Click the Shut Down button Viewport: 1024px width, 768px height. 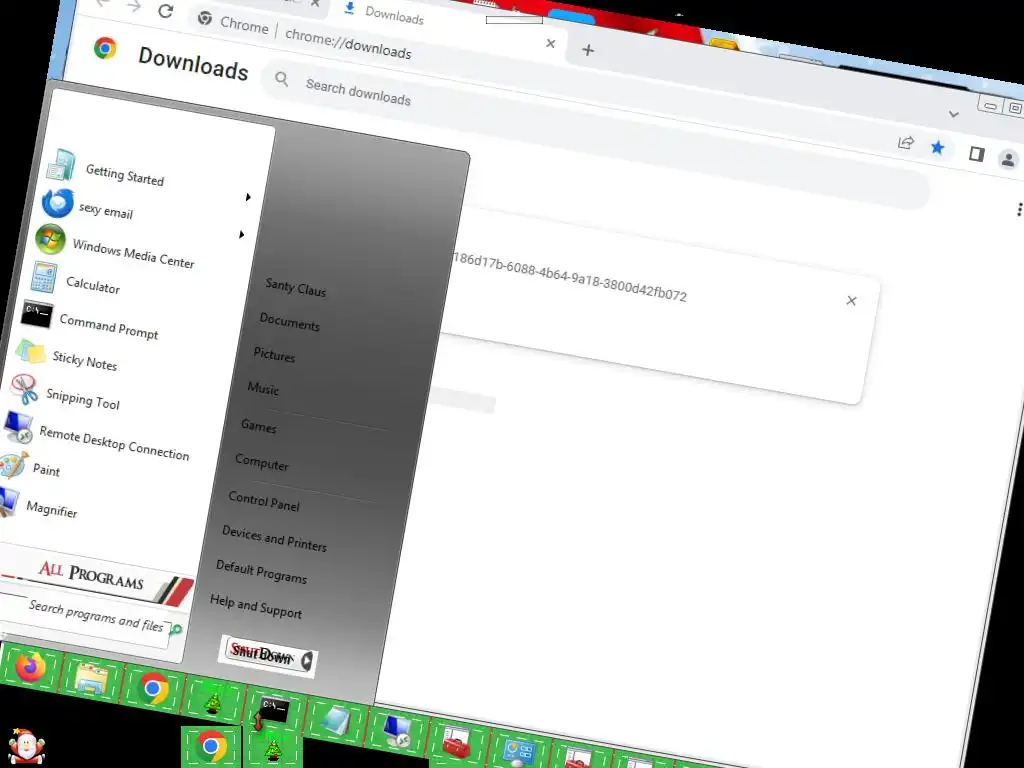point(261,652)
